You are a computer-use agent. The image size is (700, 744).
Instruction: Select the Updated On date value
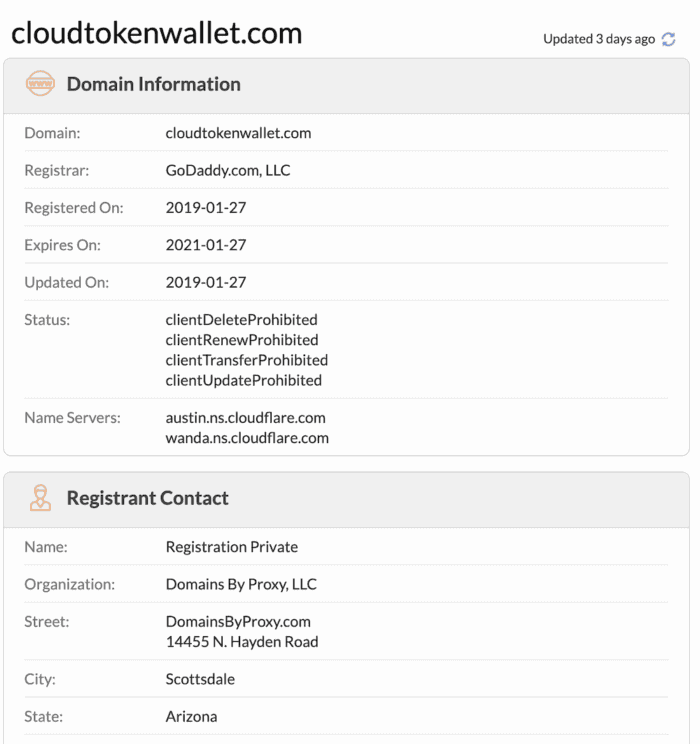205,282
